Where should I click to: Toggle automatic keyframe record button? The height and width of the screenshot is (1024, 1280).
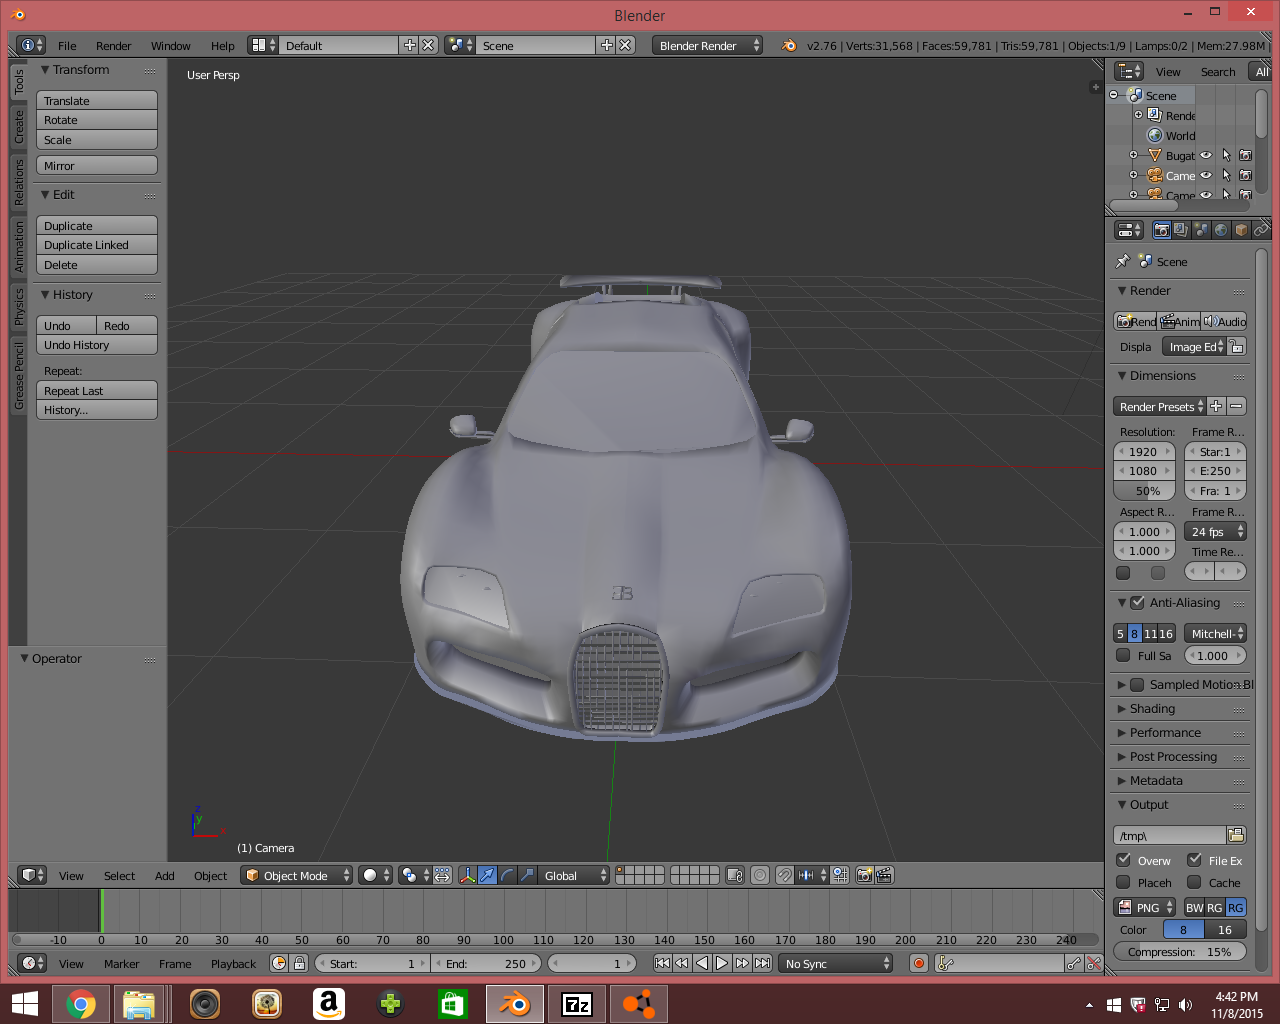(x=919, y=963)
